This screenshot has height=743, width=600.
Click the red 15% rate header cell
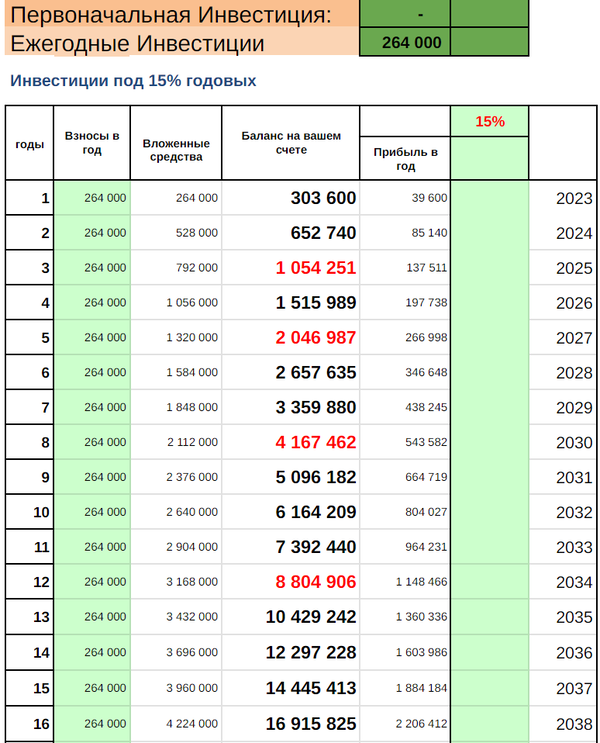coord(489,121)
